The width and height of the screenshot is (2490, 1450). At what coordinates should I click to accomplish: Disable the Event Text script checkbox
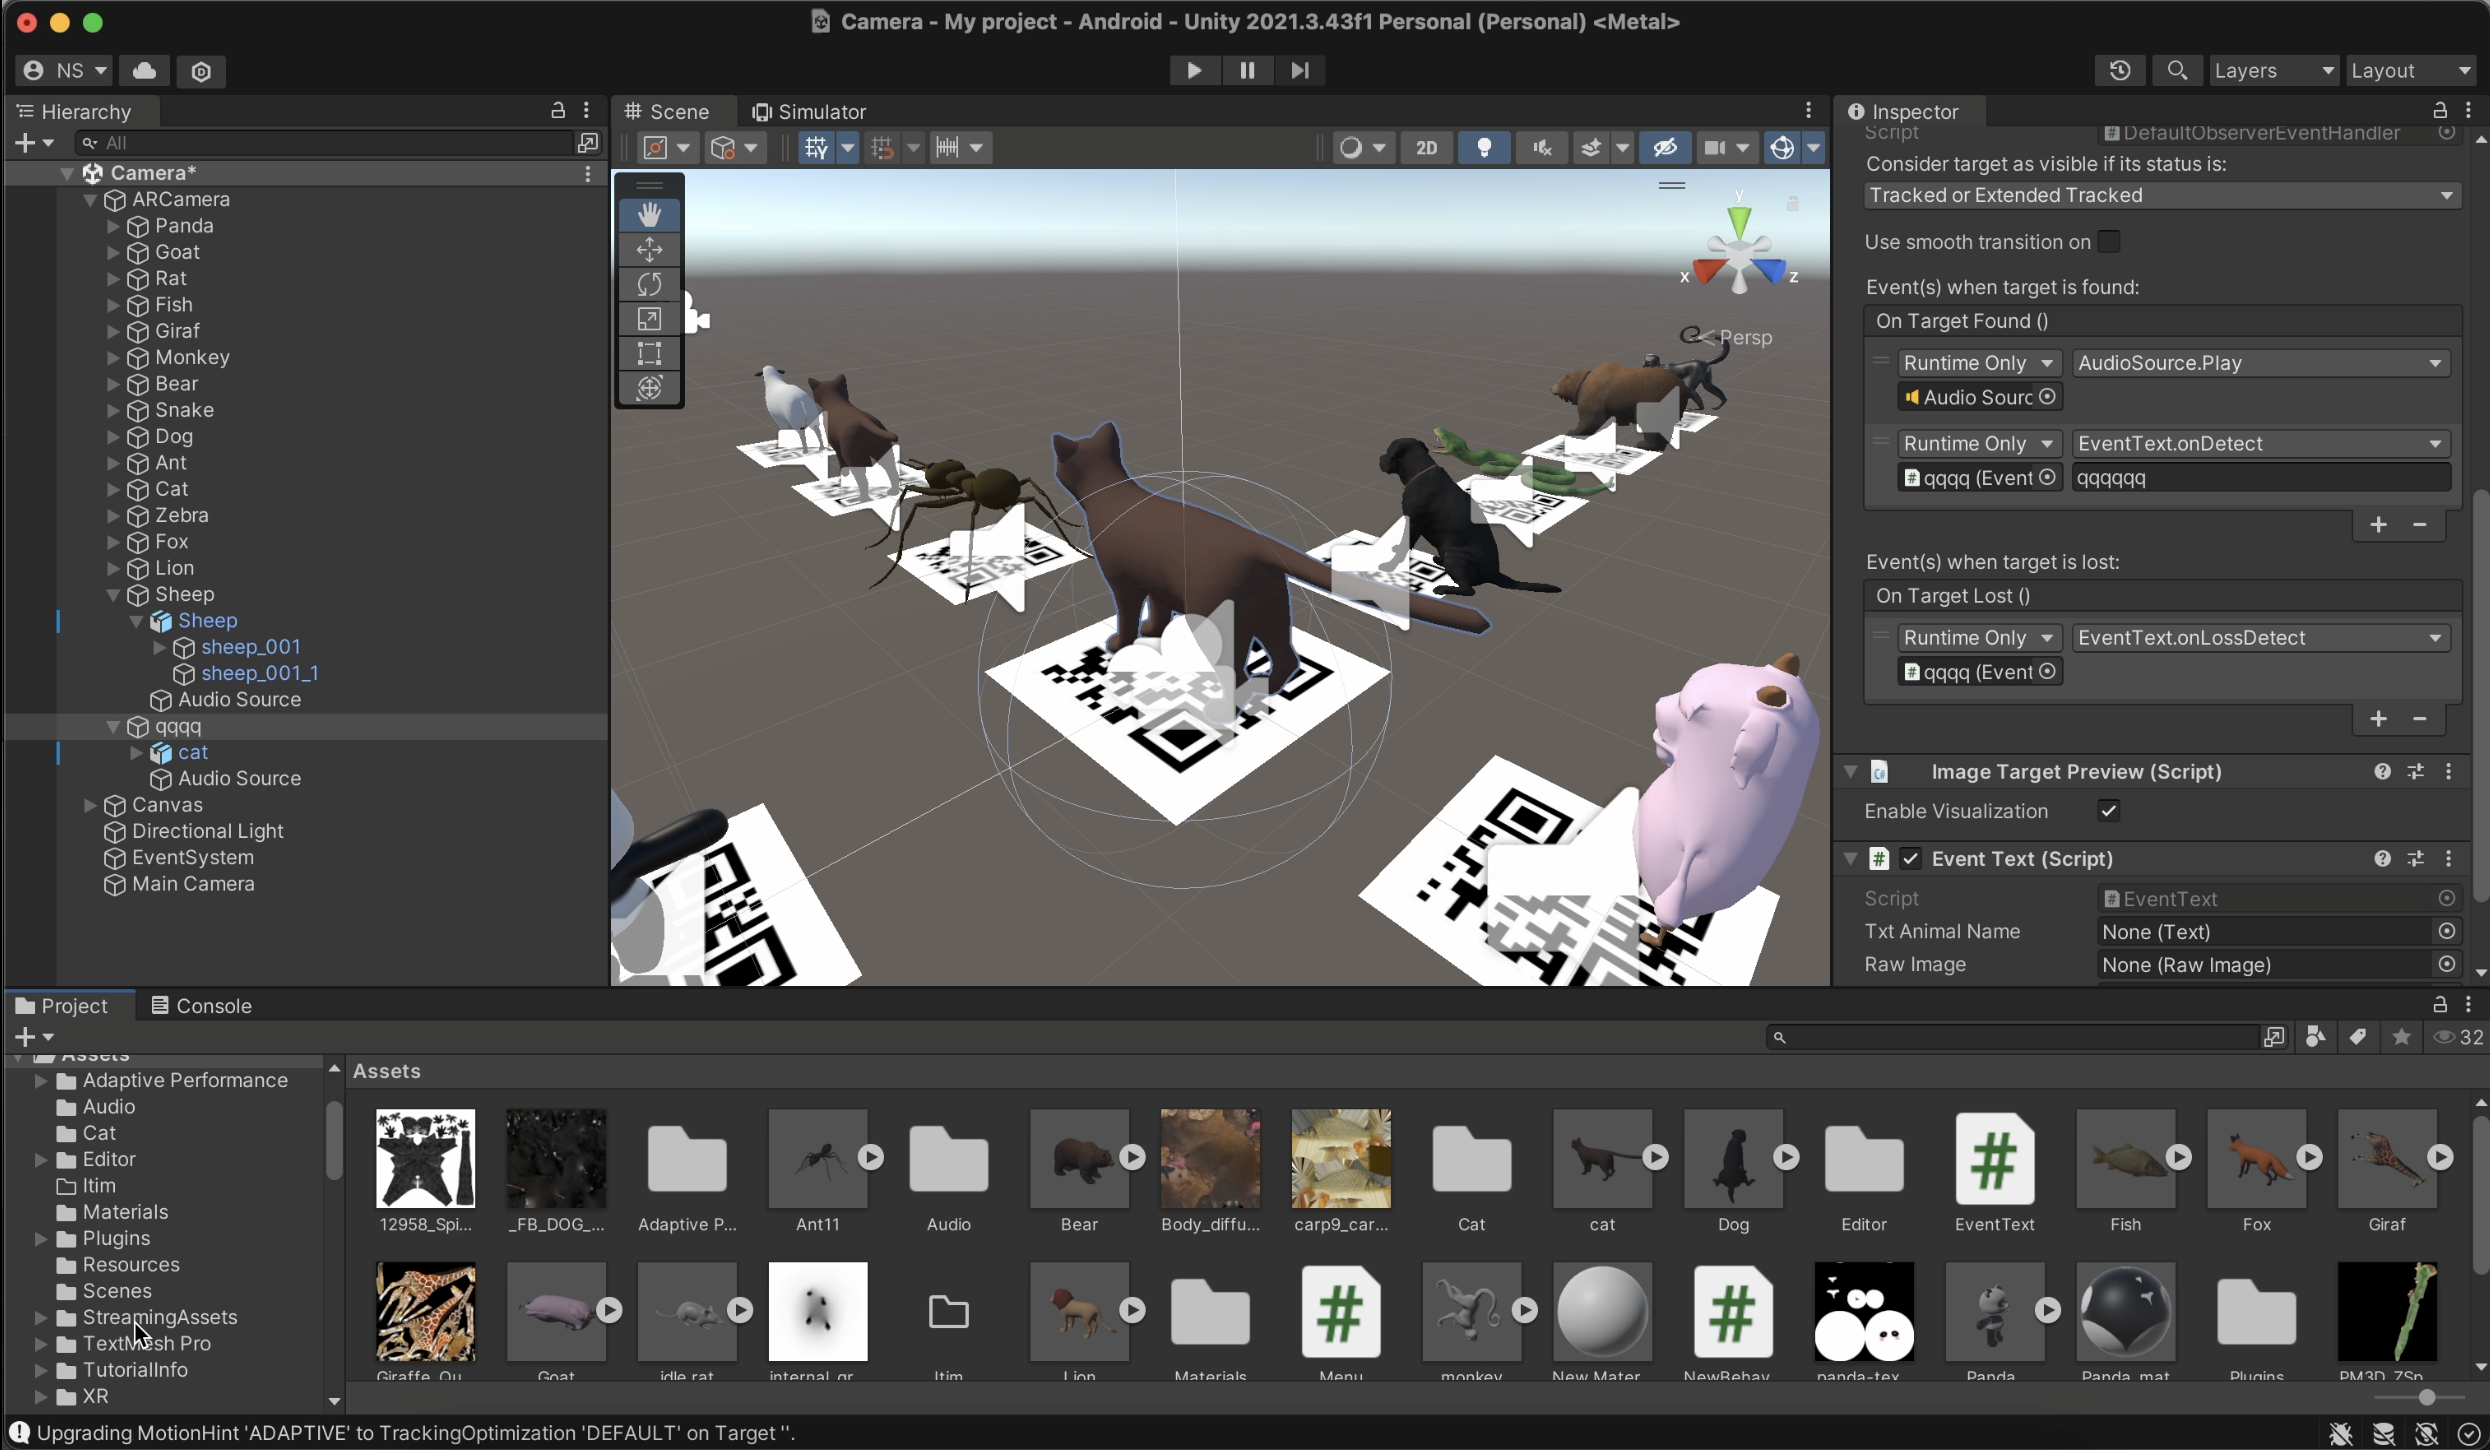1911,859
